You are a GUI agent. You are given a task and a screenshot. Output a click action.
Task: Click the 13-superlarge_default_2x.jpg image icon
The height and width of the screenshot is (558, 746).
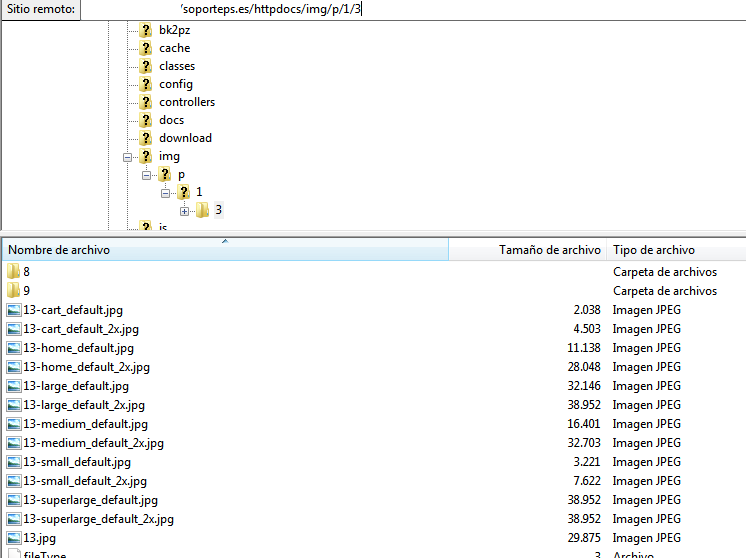tap(14, 519)
